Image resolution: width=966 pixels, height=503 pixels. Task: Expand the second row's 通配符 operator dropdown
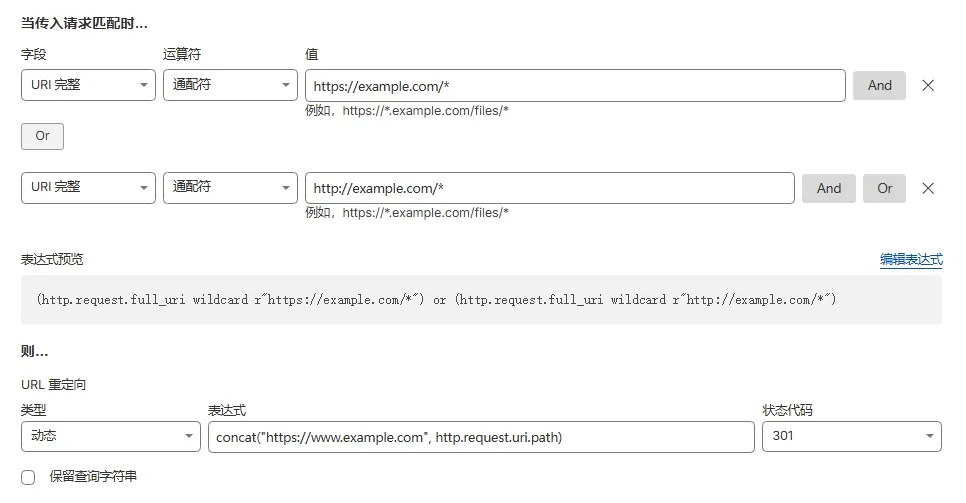tap(230, 188)
